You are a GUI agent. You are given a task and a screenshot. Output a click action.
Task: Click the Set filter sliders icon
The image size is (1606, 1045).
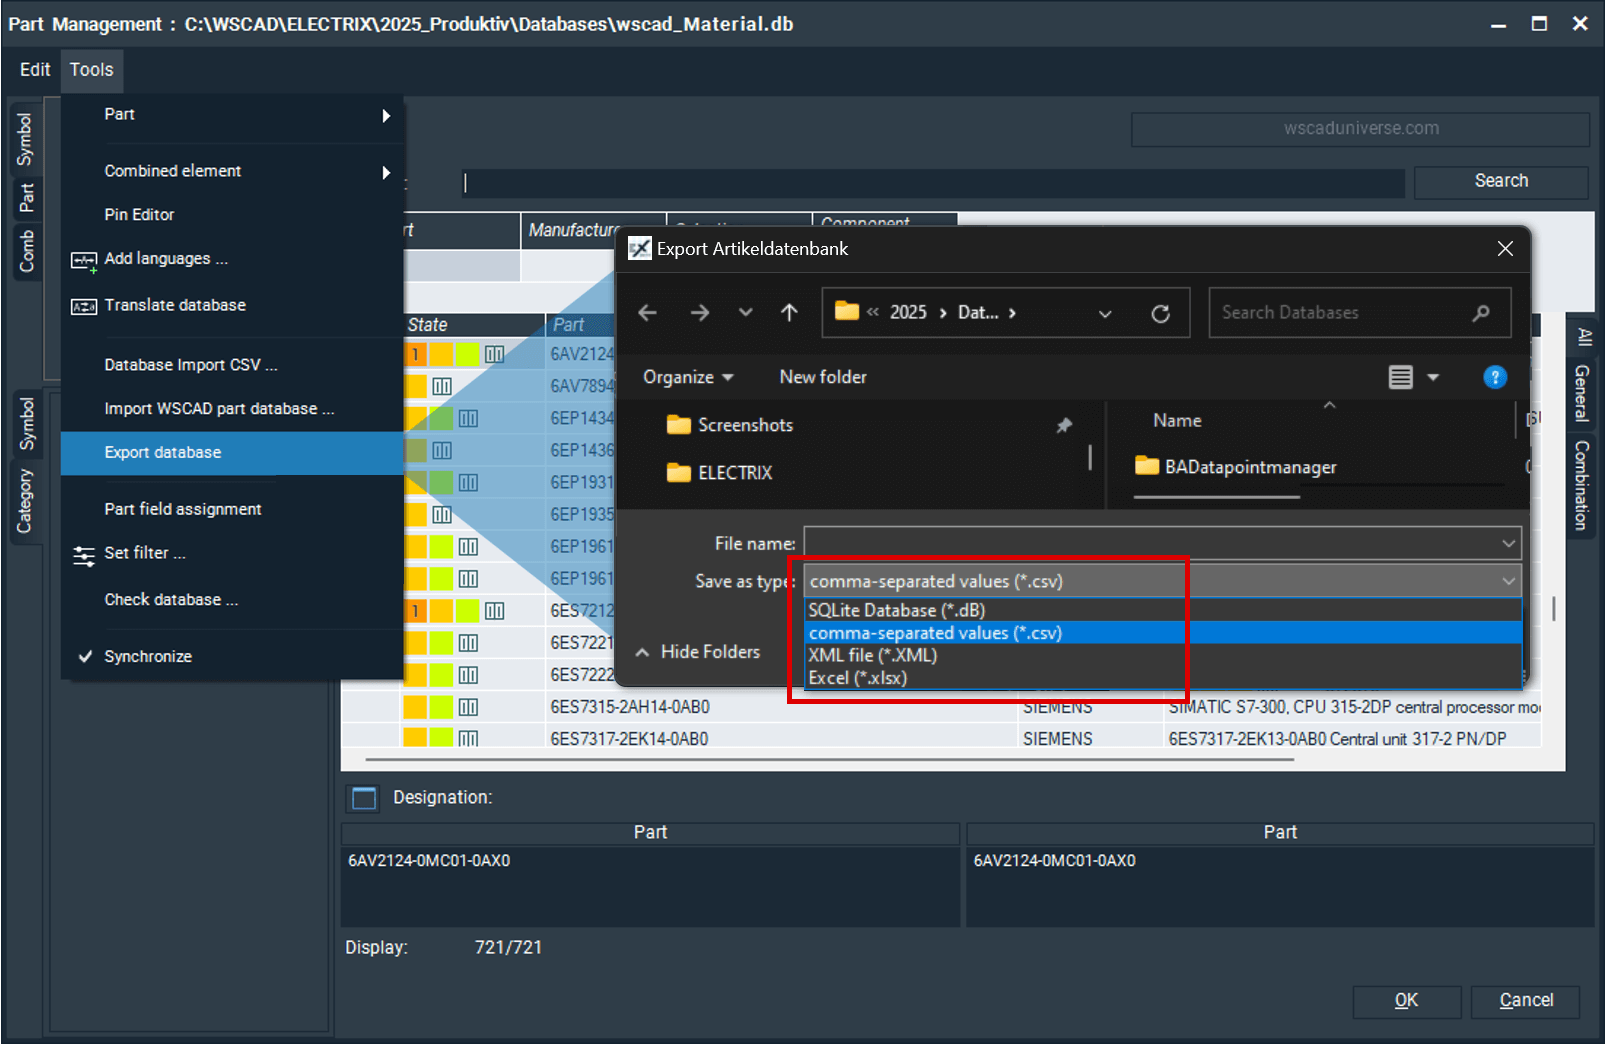[x=84, y=555]
